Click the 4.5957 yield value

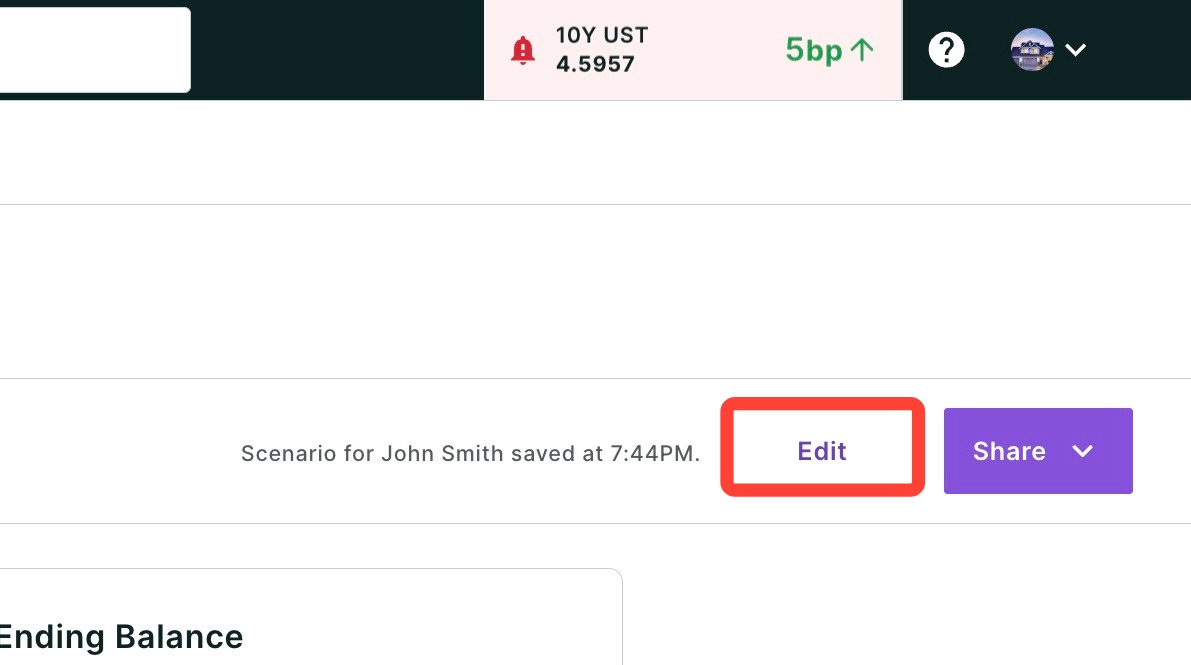tap(595, 64)
